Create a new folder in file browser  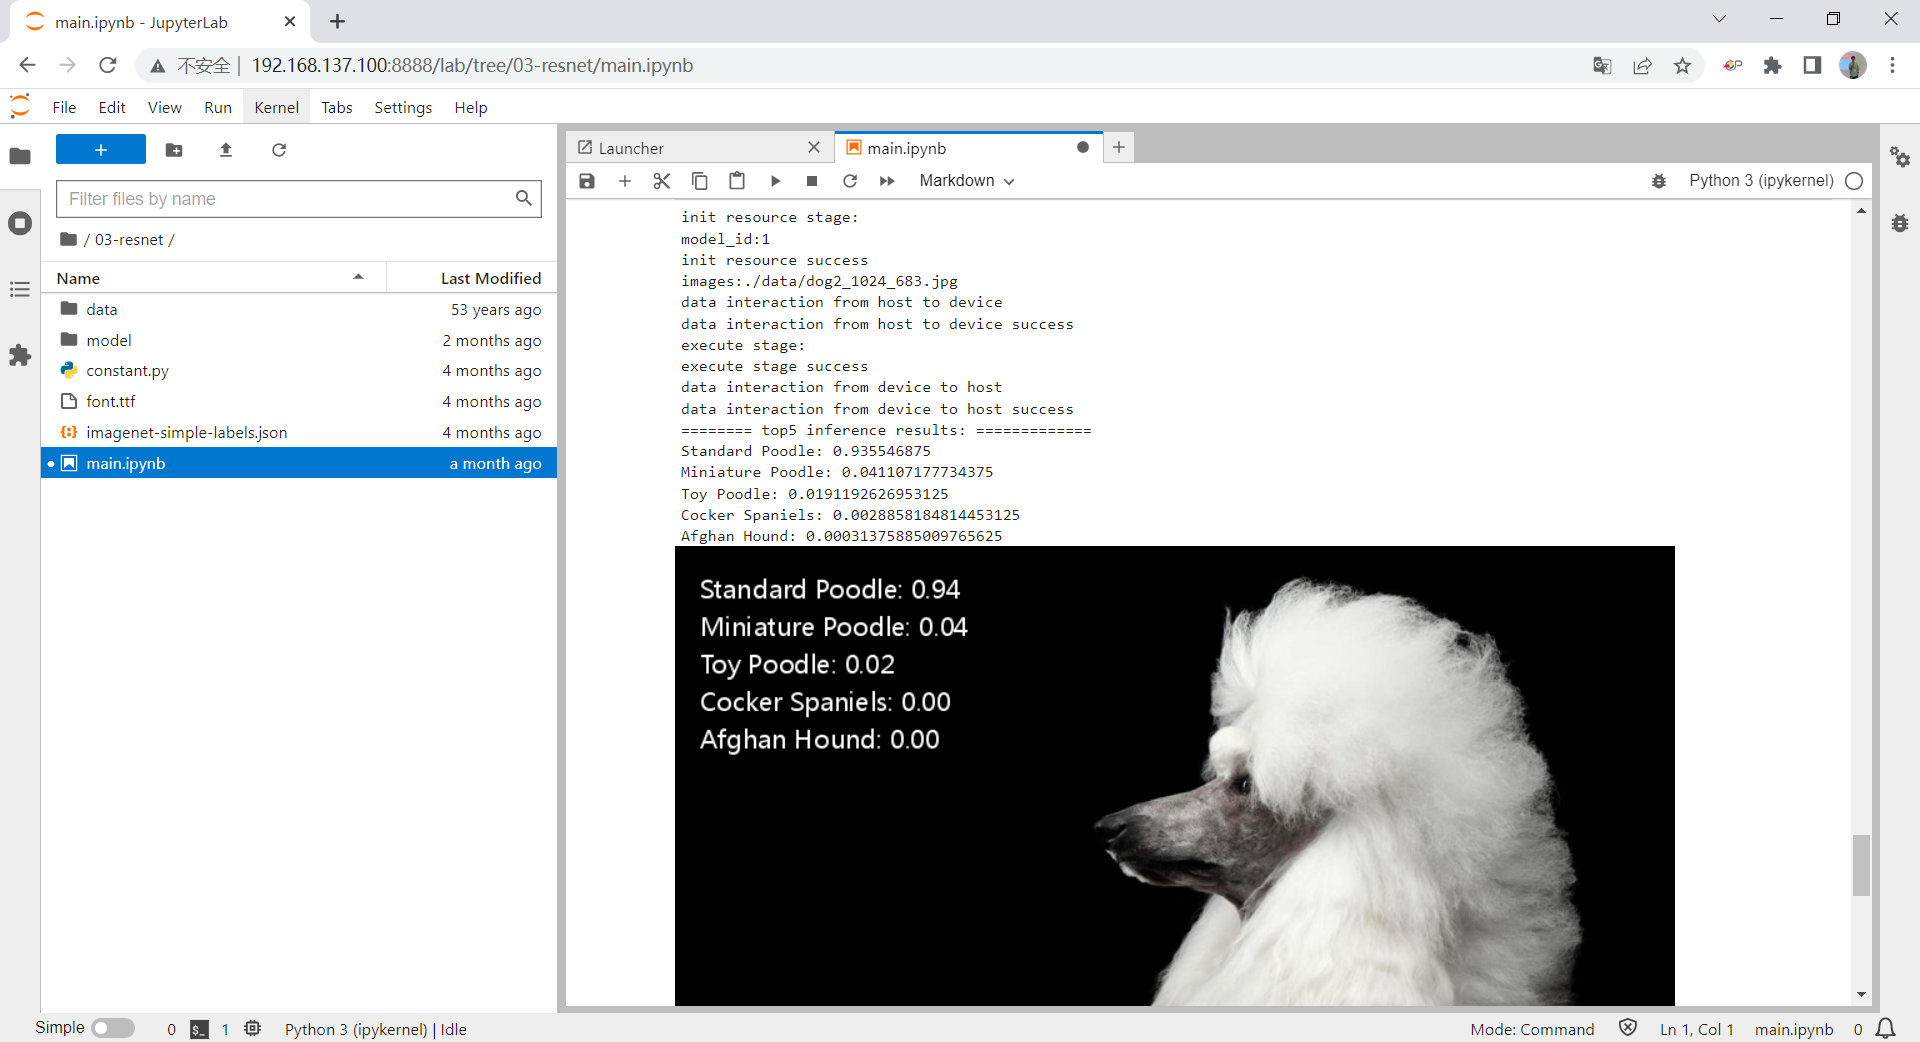(174, 149)
